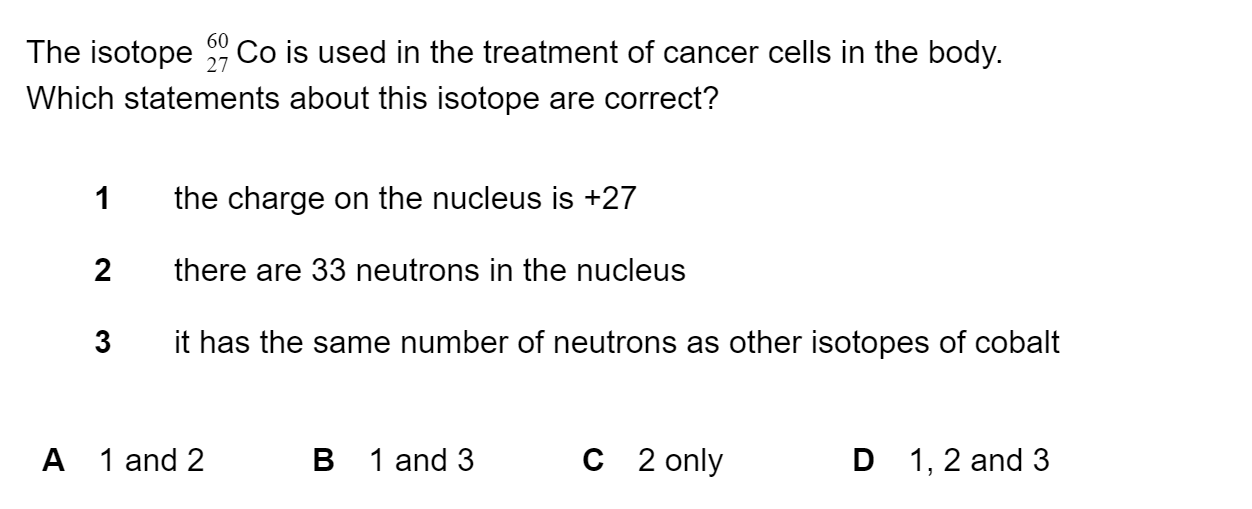1252x509 pixels.
Task: Click the mass number 60 superscript
Action: [218, 43]
